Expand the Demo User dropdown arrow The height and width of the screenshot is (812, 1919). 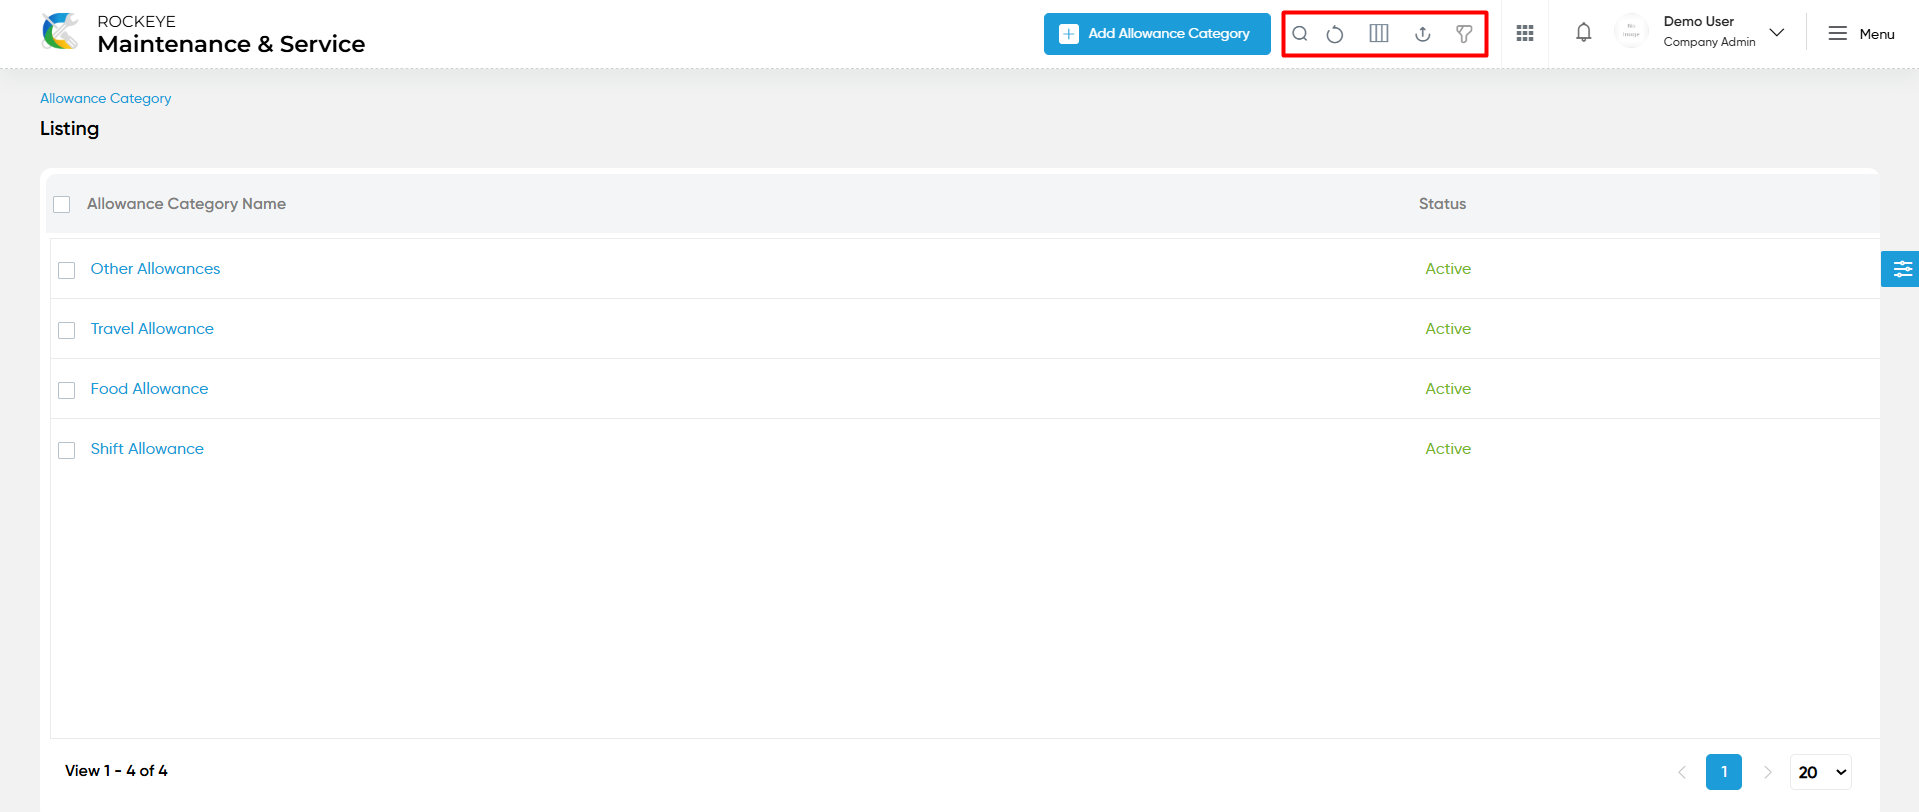[1777, 33]
